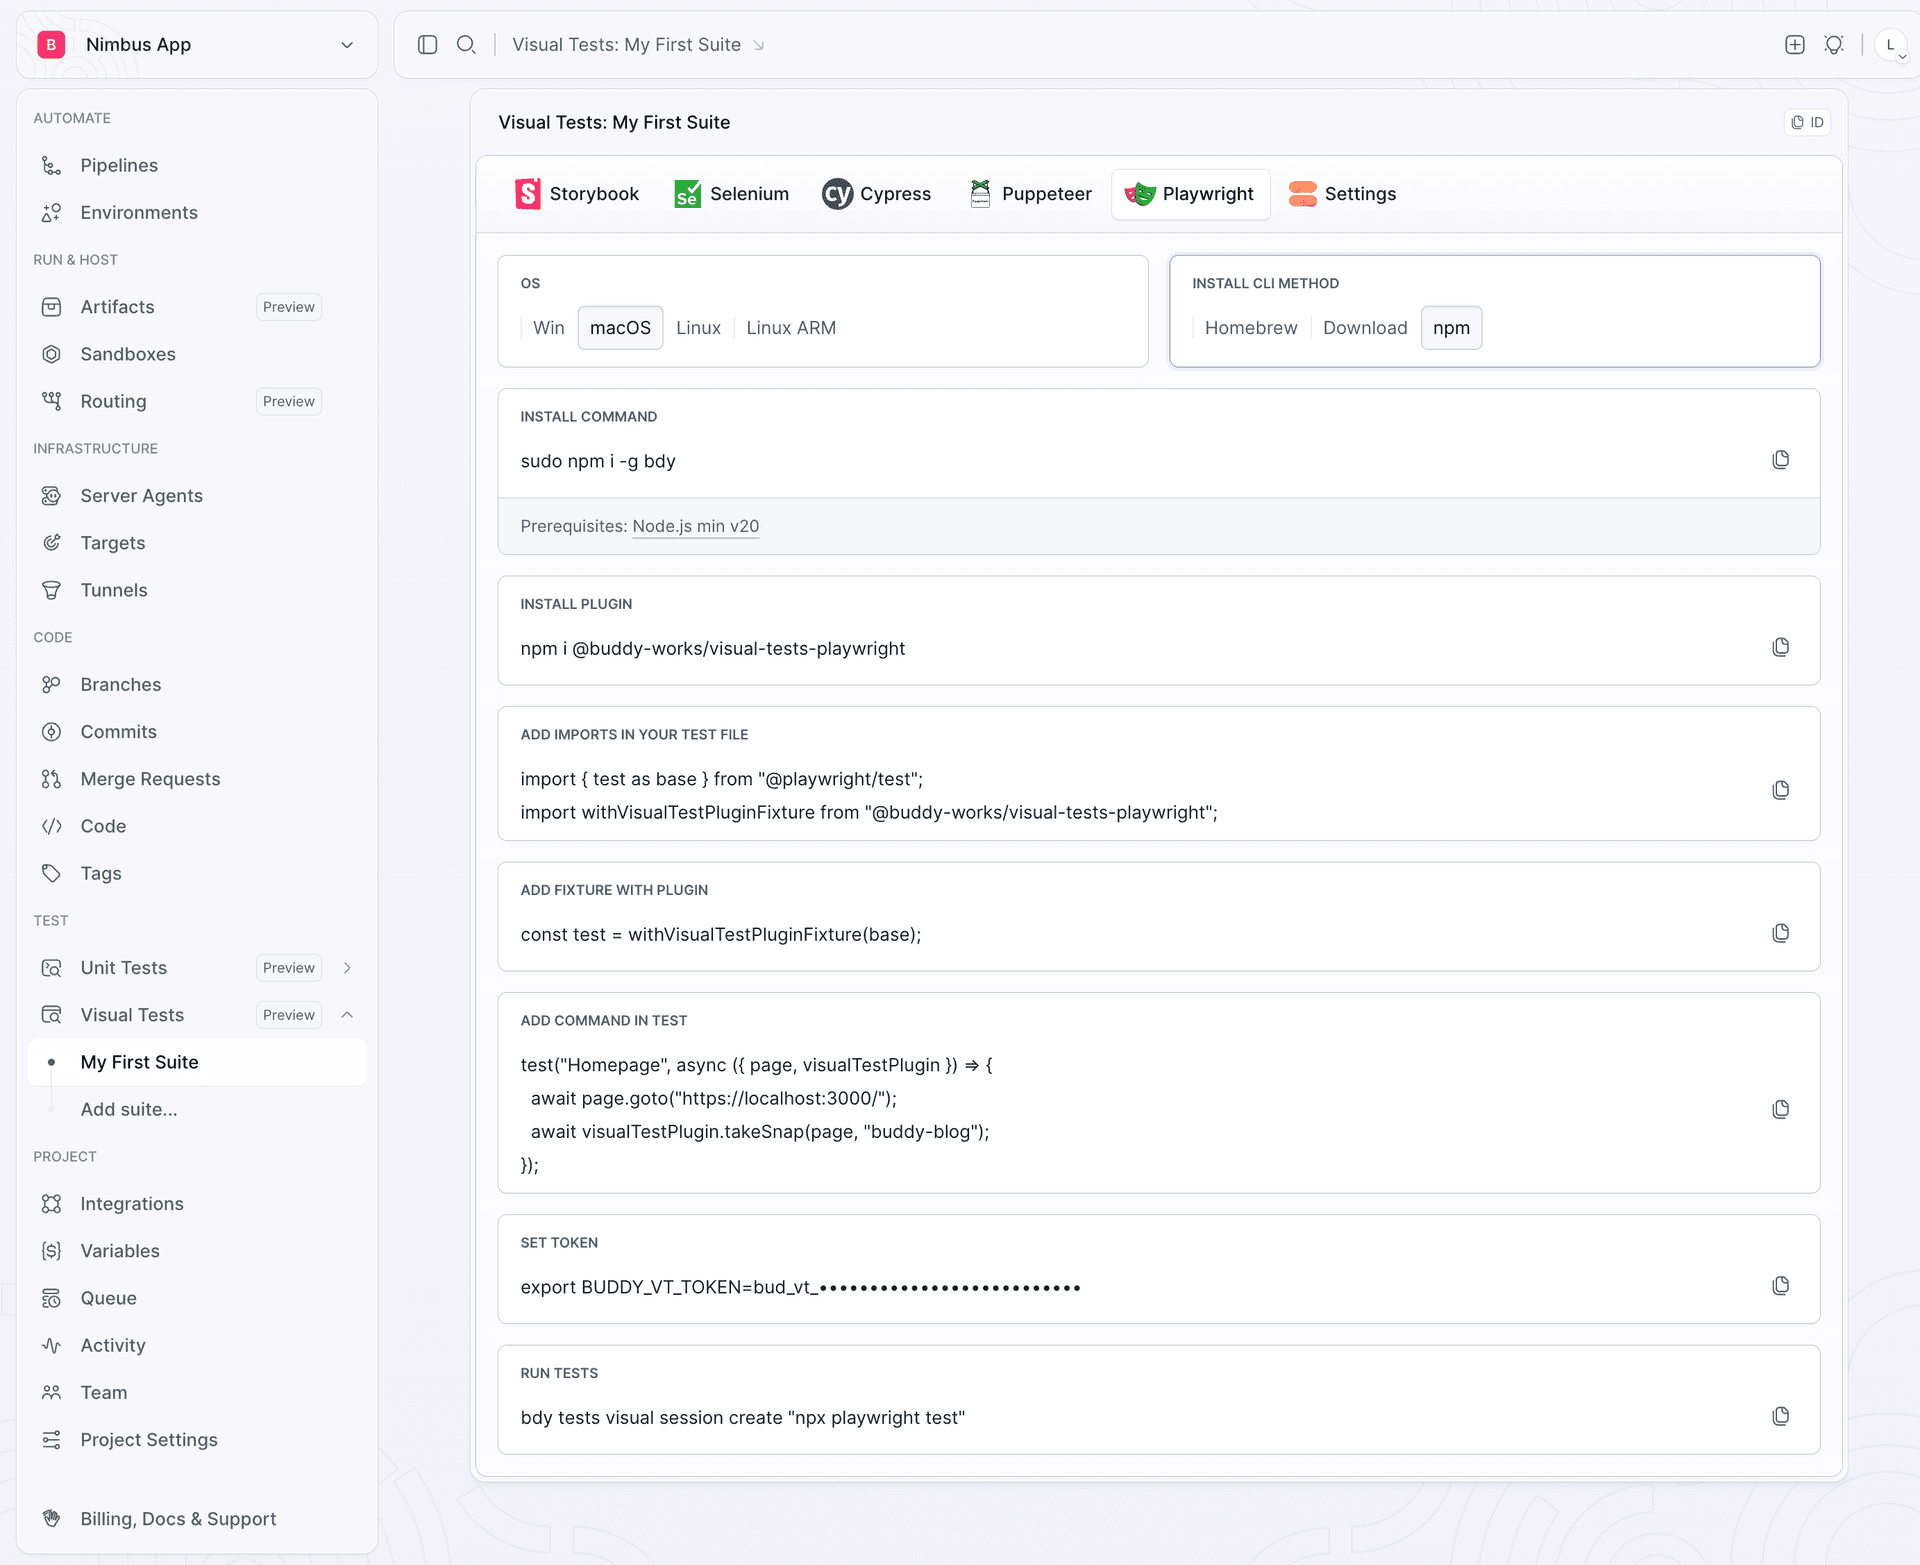Open notifications bell icon
1920x1565 pixels.
(x=1833, y=45)
